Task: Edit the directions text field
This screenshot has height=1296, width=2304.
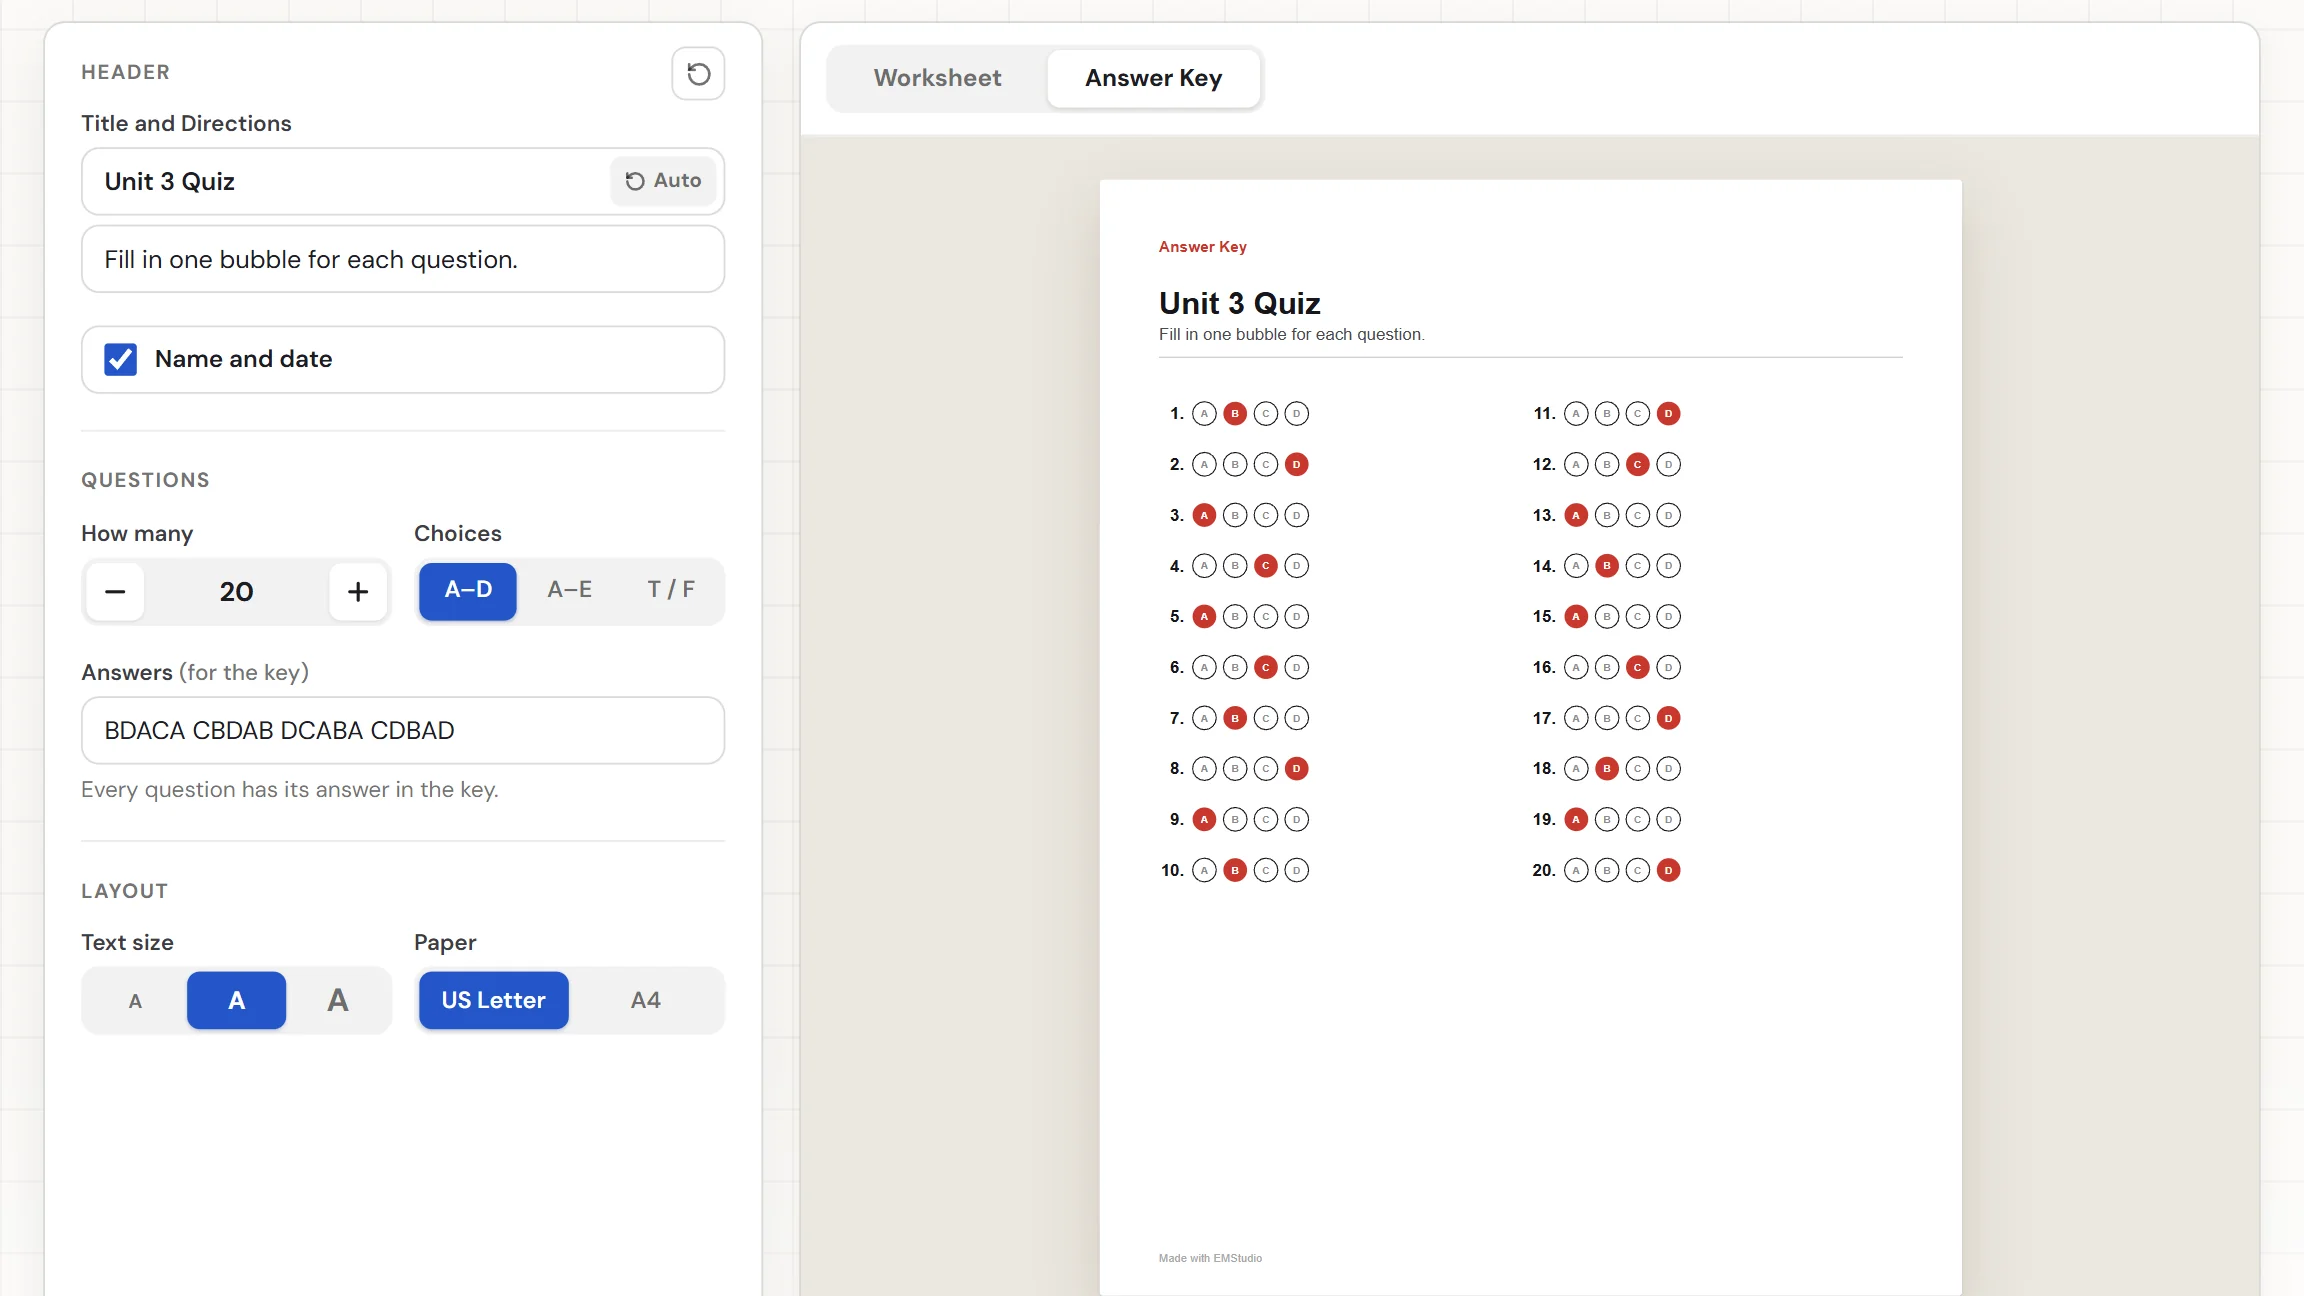Action: pos(403,259)
